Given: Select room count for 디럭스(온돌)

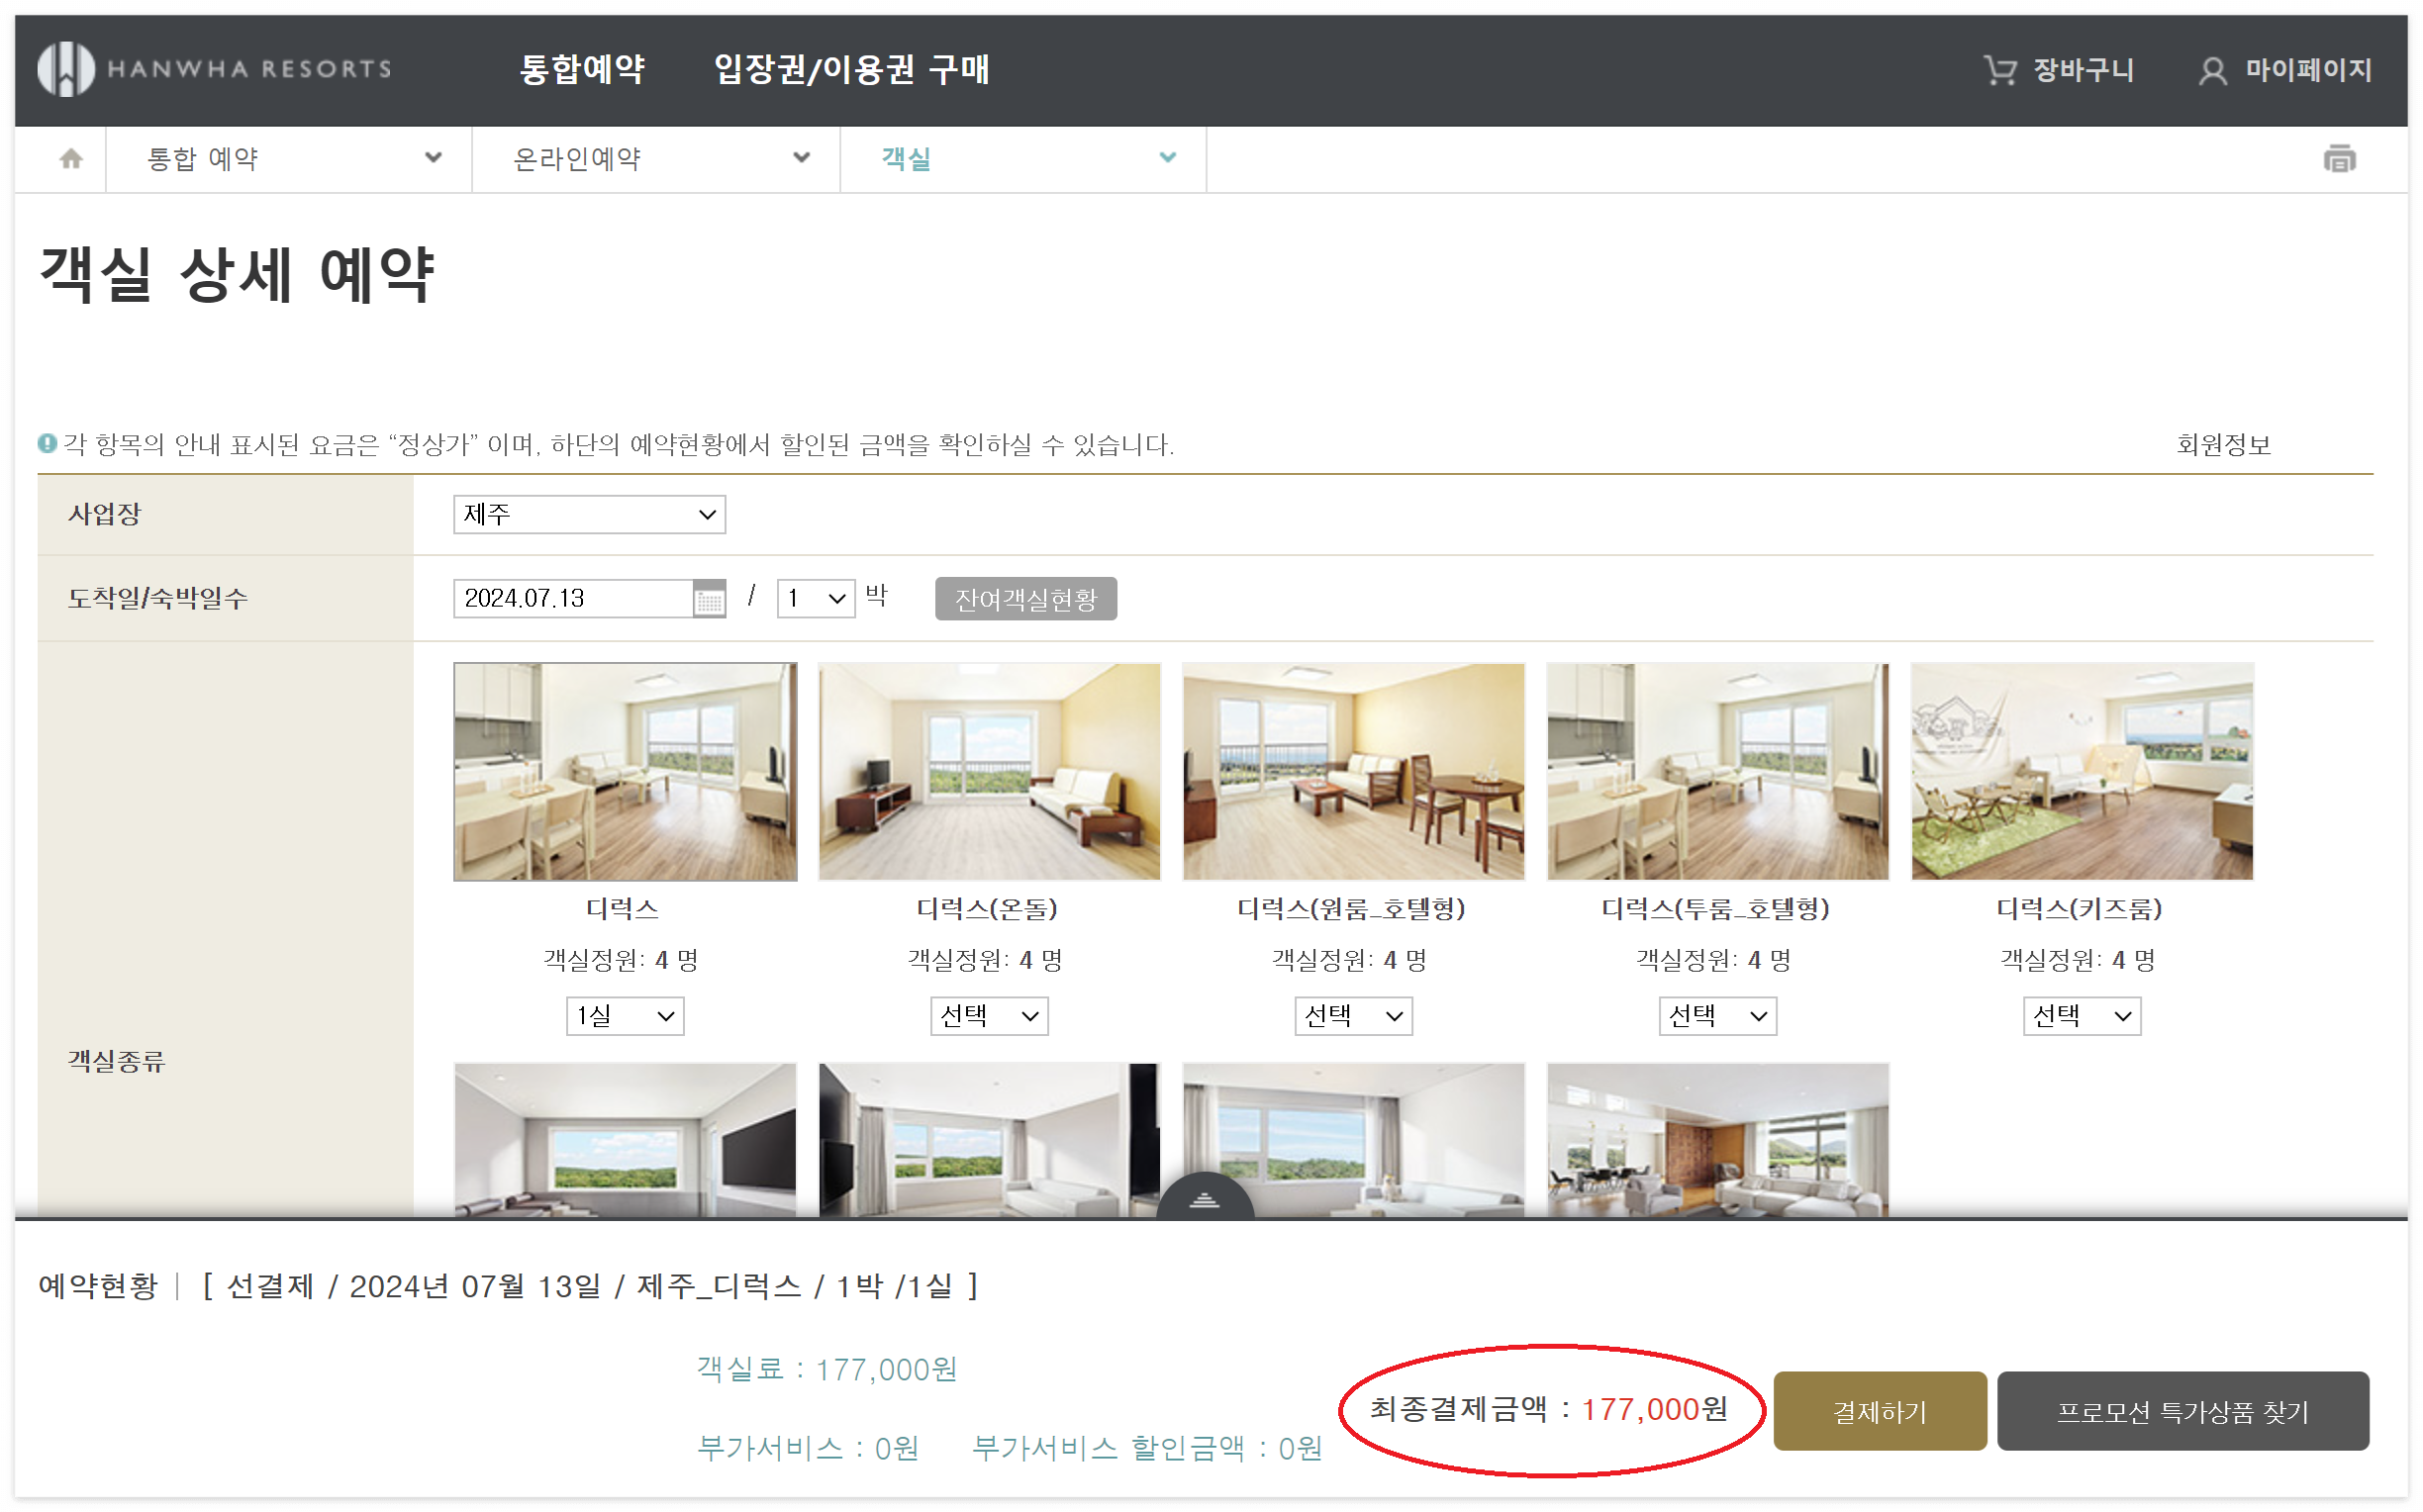Looking at the screenshot, I should click(x=988, y=1016).
